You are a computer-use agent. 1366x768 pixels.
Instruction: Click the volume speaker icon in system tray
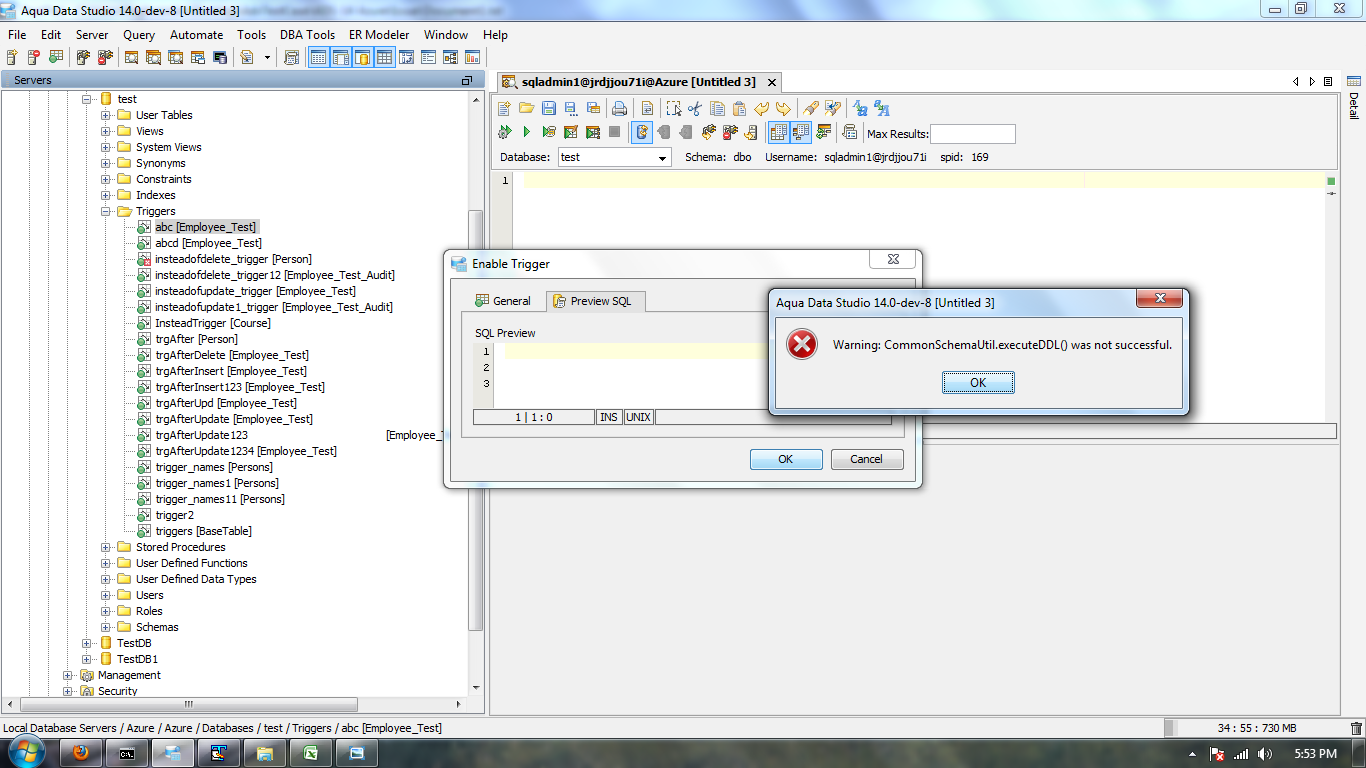pyautogui.click(x=1265, y=753)
